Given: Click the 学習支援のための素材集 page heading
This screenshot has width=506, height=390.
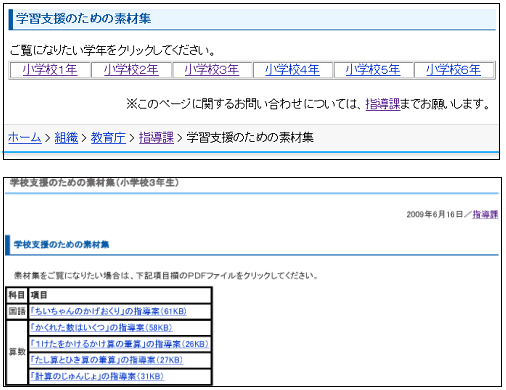Looking at the screenshot, I should [x=83, y=19].
